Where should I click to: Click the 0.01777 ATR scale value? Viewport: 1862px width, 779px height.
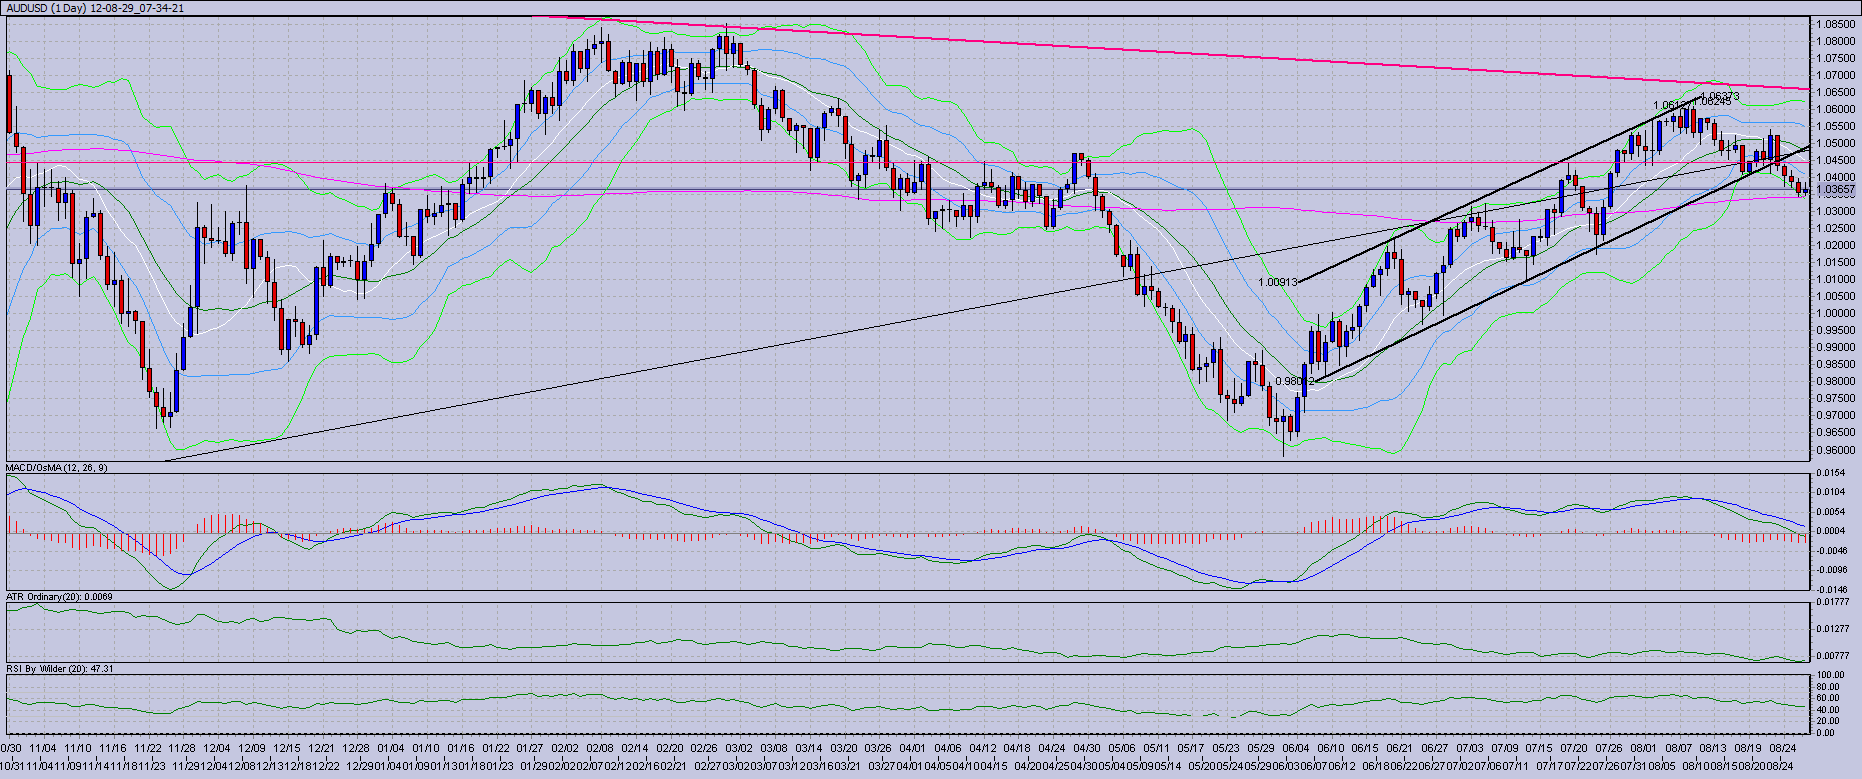tap(1833, 602)
